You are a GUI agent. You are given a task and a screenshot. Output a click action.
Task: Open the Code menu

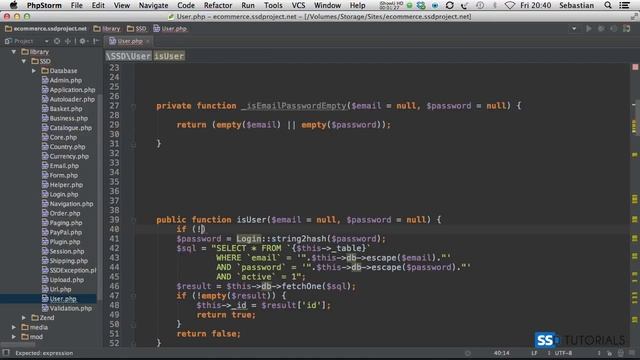click(186, 5)
